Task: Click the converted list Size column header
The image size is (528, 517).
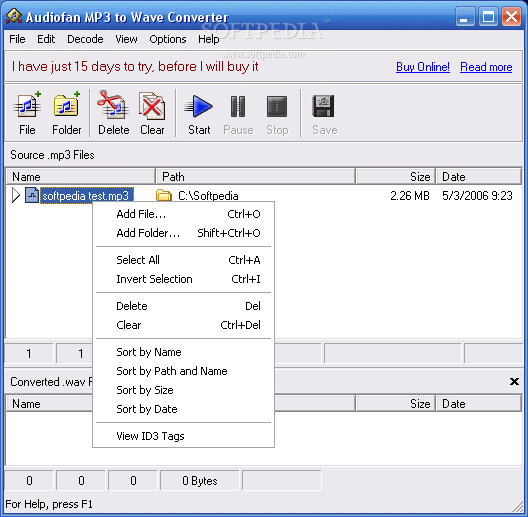Action: [x=396, y=403]
